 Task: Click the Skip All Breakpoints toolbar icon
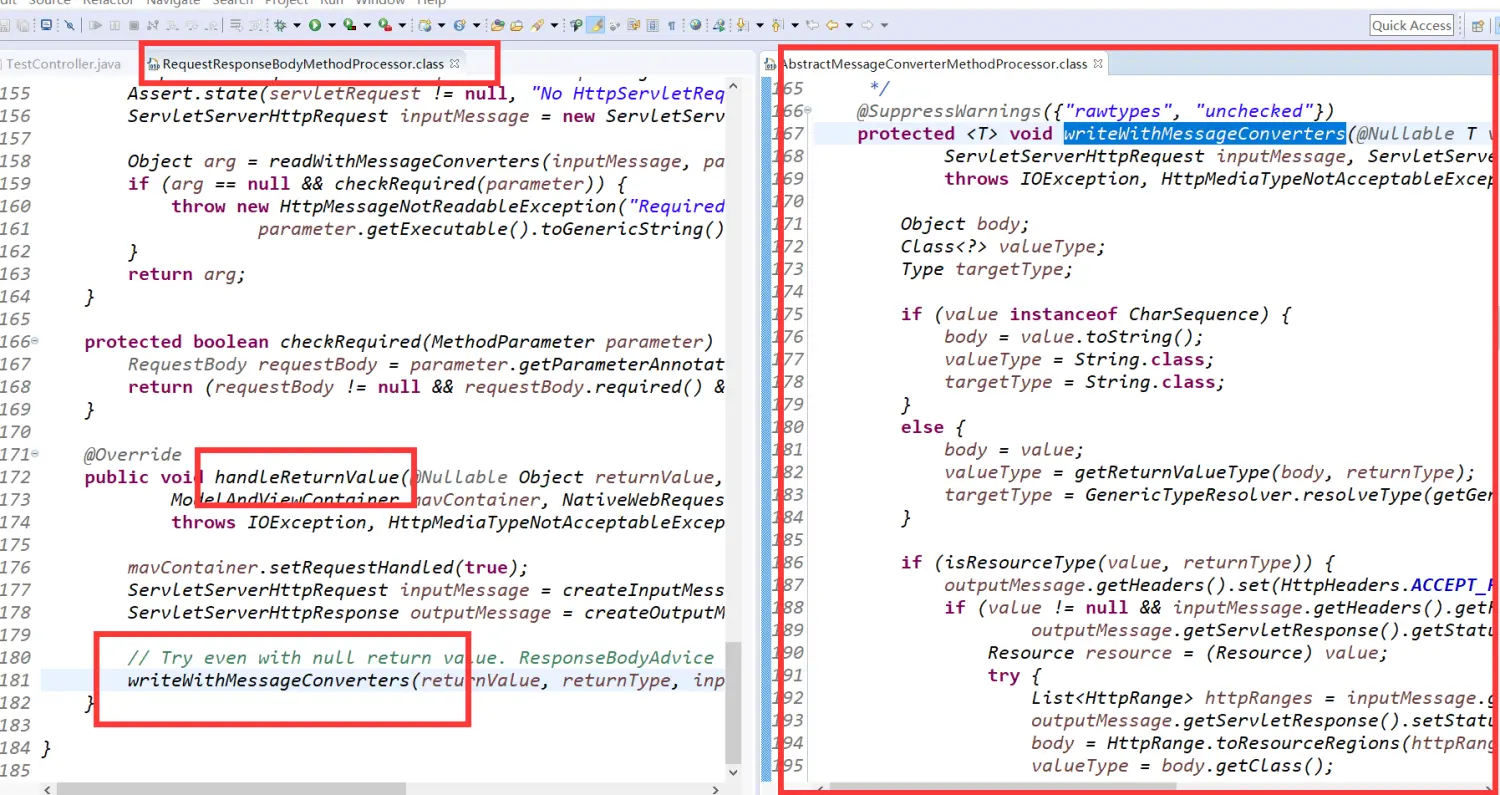tap(69, 25)
